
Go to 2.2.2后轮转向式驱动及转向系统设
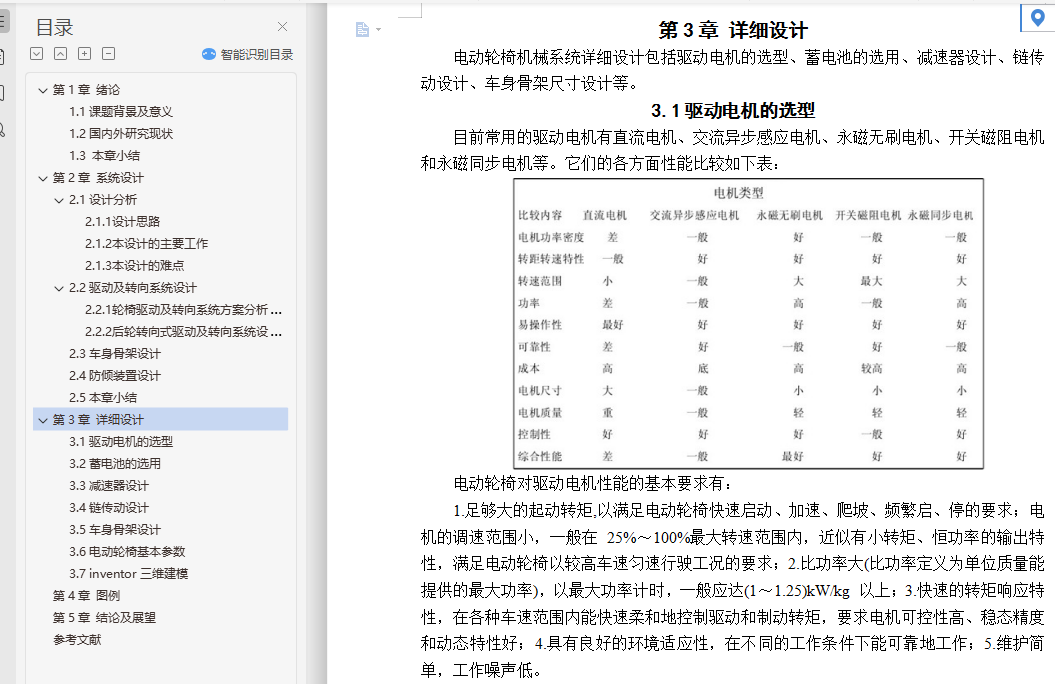pyautogui.click(x=183, y=332)
